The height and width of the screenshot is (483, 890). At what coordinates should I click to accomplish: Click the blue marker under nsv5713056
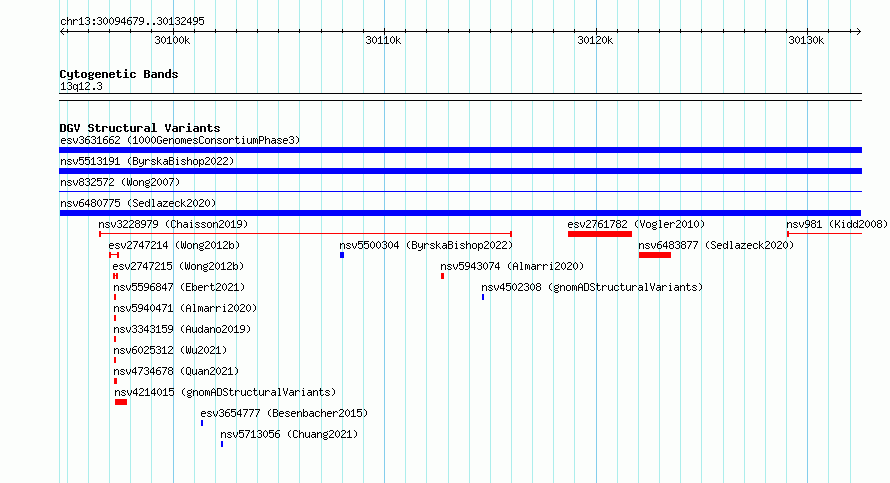[222, 444]
